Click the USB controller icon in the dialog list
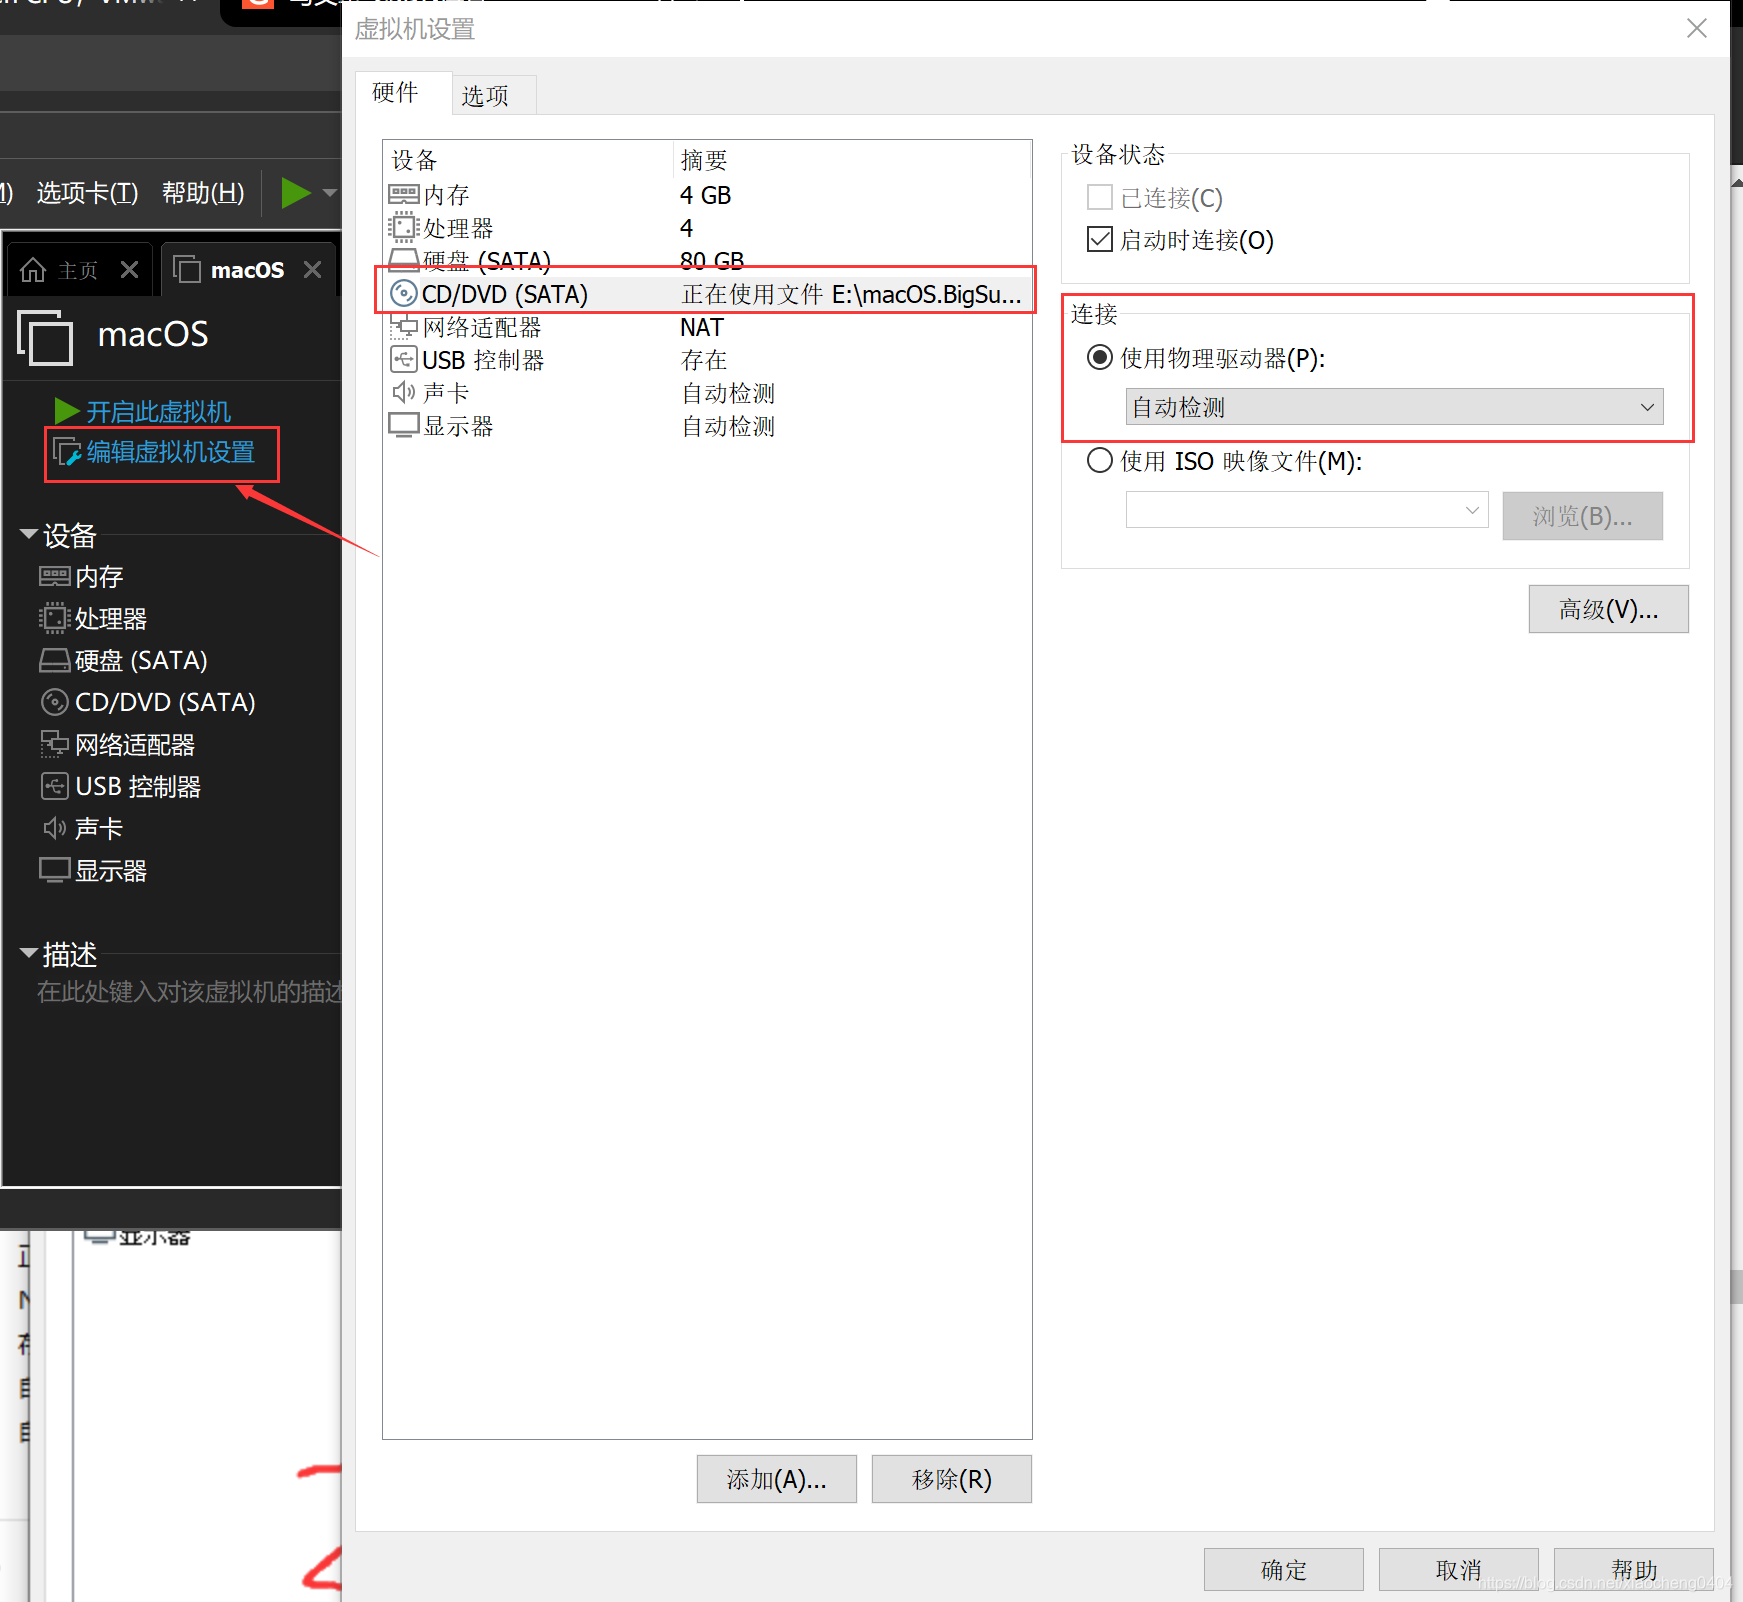Viewport: 1743px width, 1602px height. tap(404, 360)
